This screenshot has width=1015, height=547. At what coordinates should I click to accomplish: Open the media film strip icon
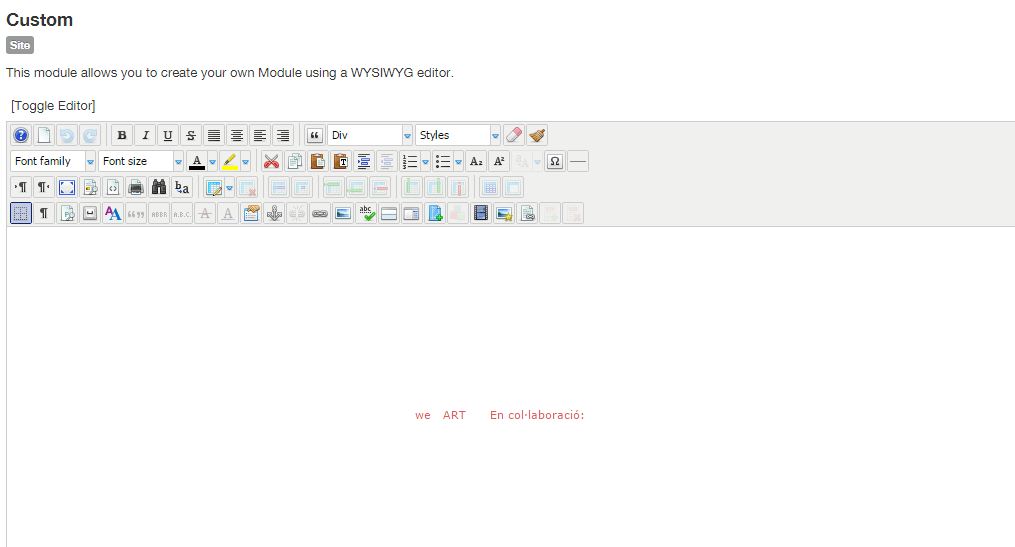click(480, 214)
